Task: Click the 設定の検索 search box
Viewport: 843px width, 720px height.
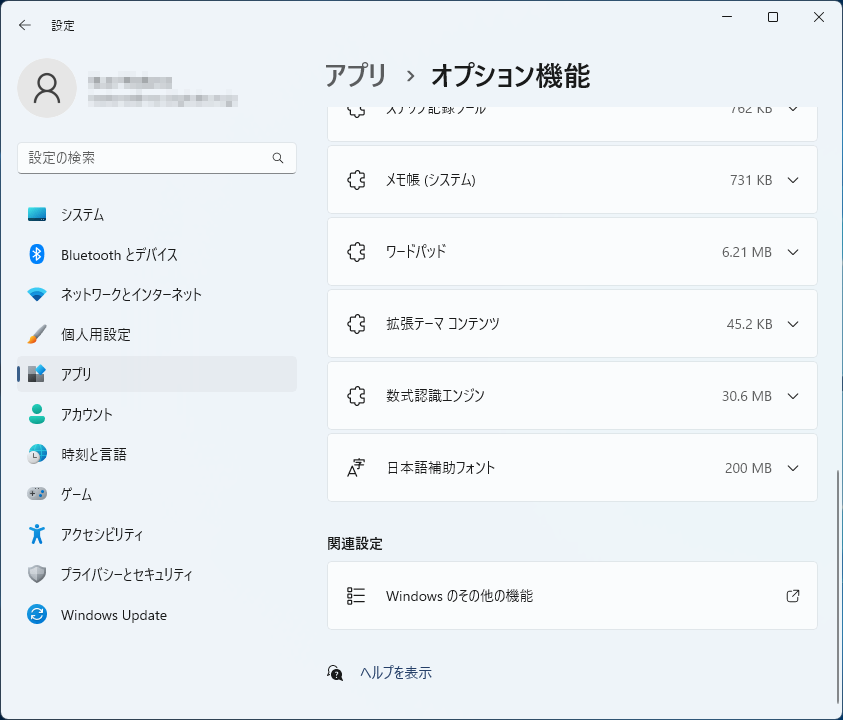Action: (145, 158)
